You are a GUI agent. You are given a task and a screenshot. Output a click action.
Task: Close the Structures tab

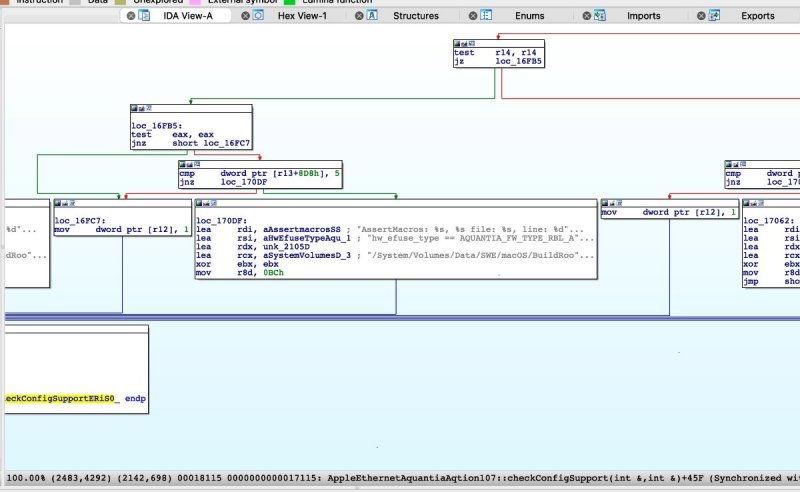(x=357, y=16)
